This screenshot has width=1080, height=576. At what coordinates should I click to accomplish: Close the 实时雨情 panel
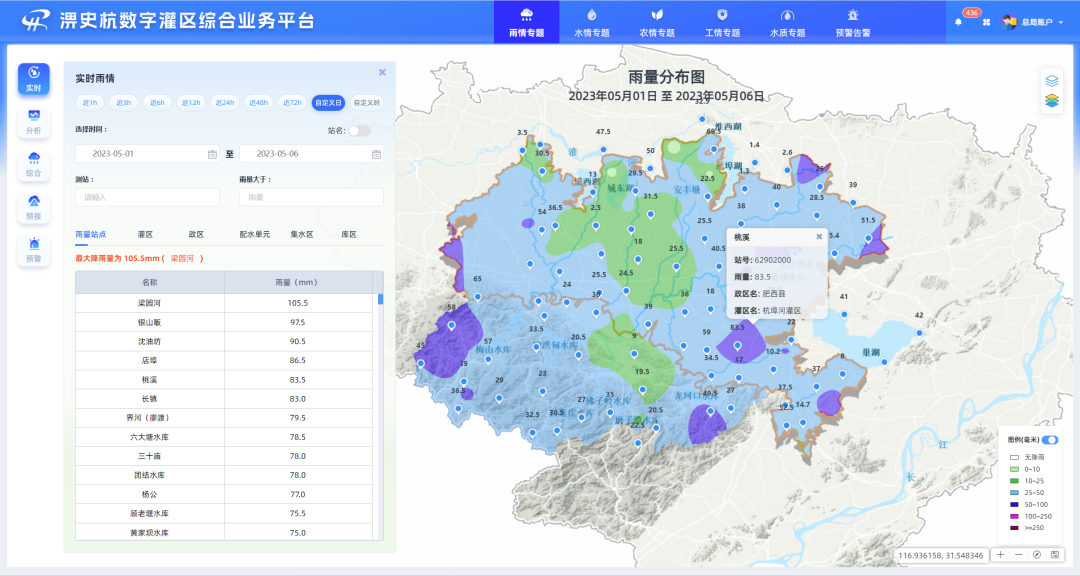[382, 72]
